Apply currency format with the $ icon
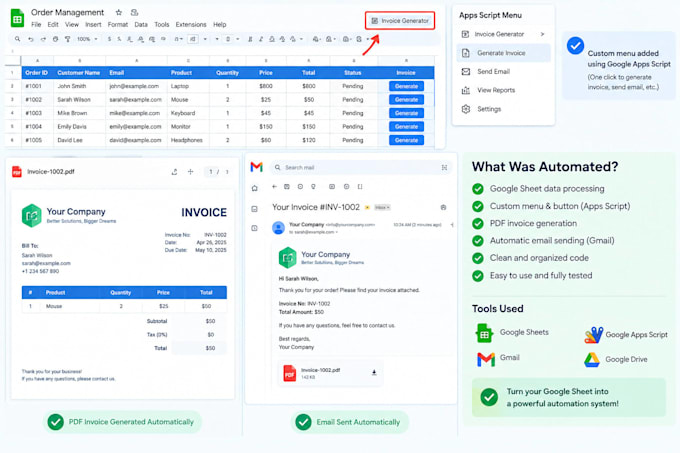The height and width of the screenshot is (453, 680). pyautogui.click(x=109, y=39)
